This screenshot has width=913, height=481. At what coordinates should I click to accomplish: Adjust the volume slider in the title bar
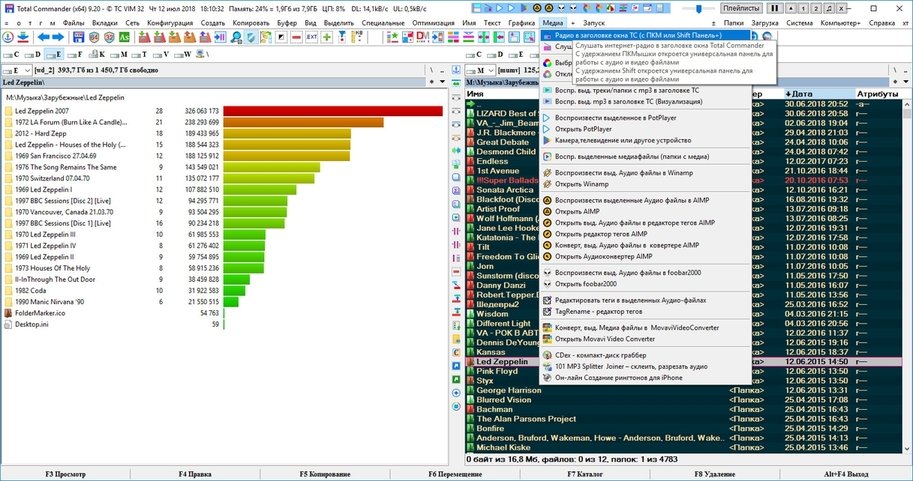tap(699, 8)
